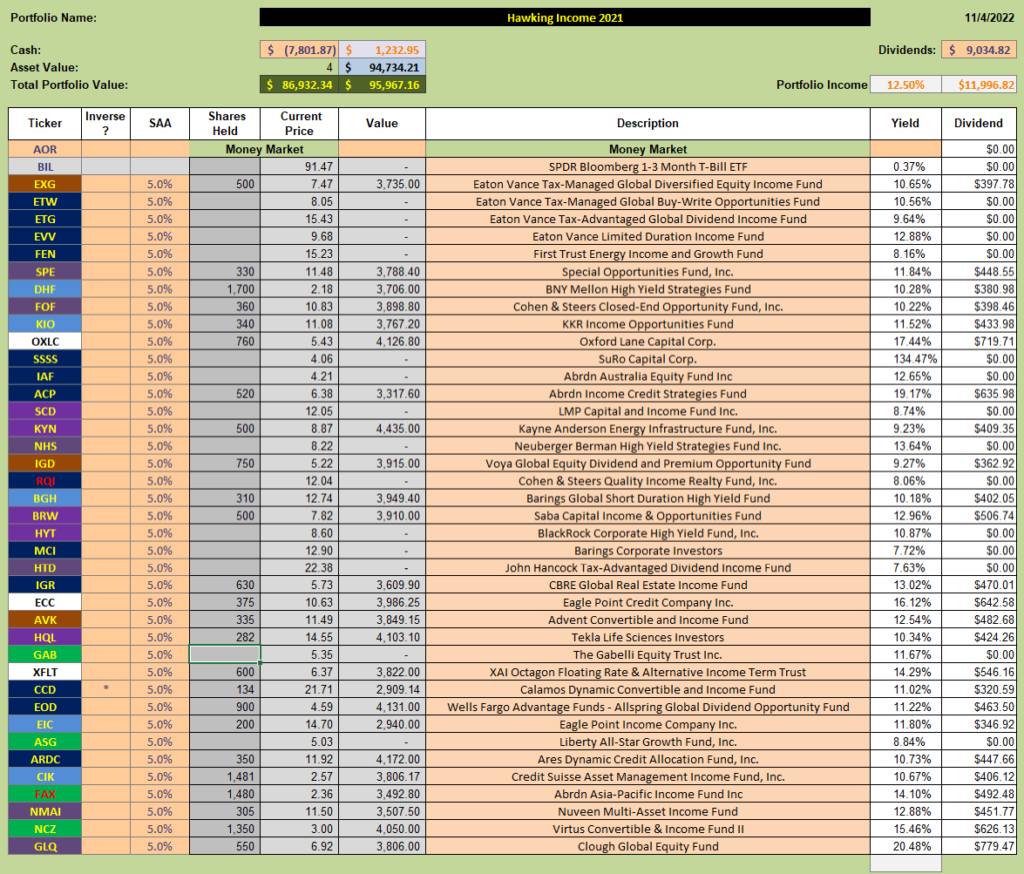The height and width of the screenshot is (874, 1024).
Task: Select the CIK shares held 1,481 cell
Action: [225, 777]
